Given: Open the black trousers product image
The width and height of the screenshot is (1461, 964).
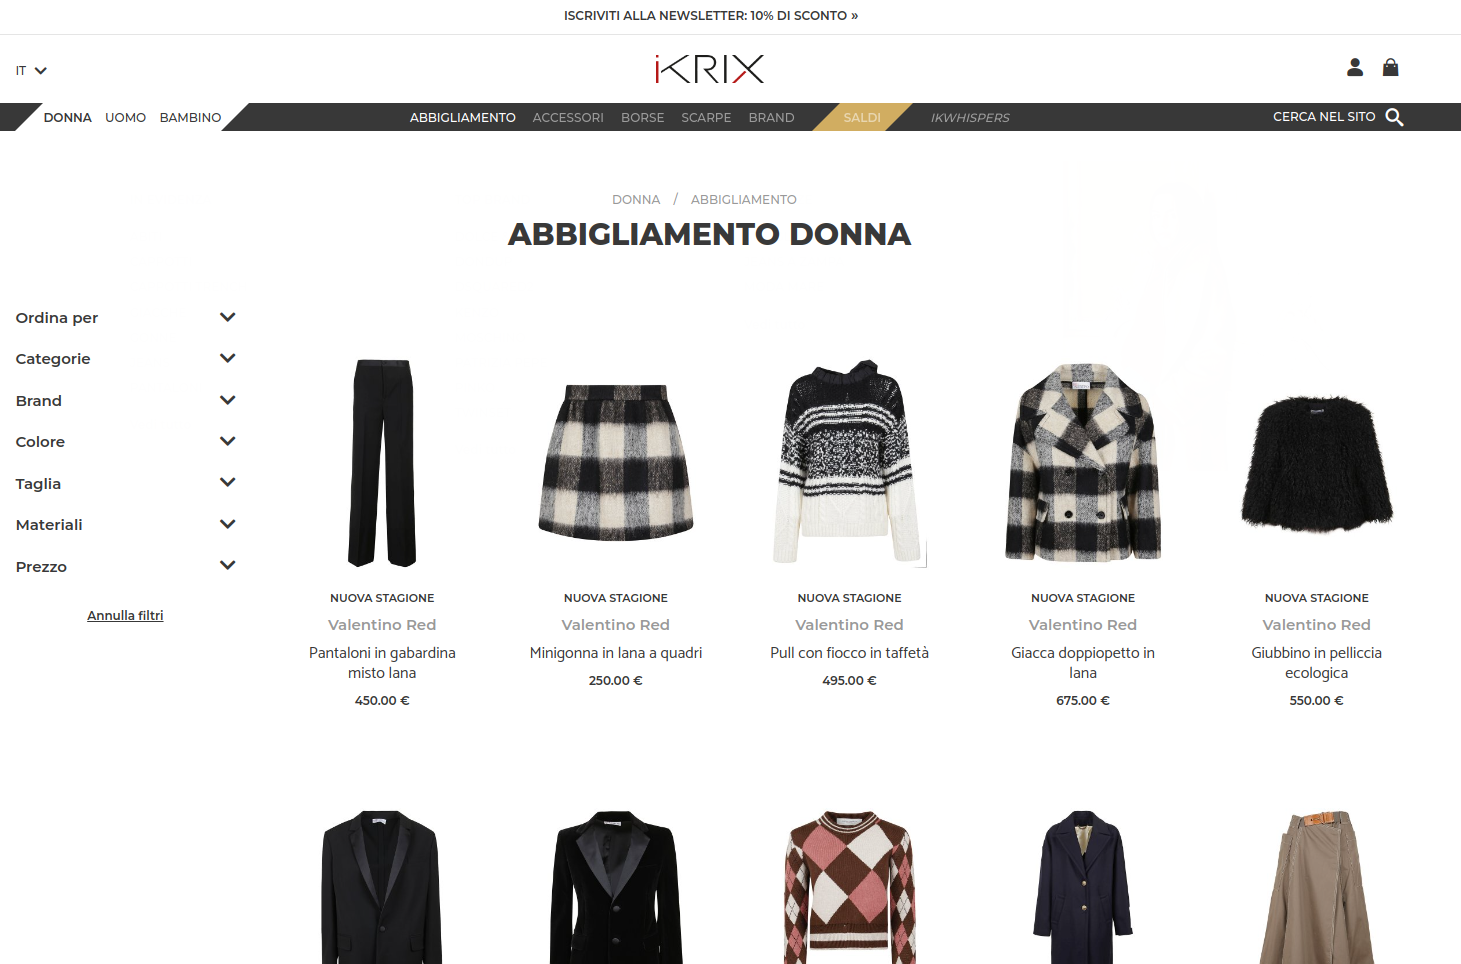Looking at the screenshot, I should pos(382,463).
